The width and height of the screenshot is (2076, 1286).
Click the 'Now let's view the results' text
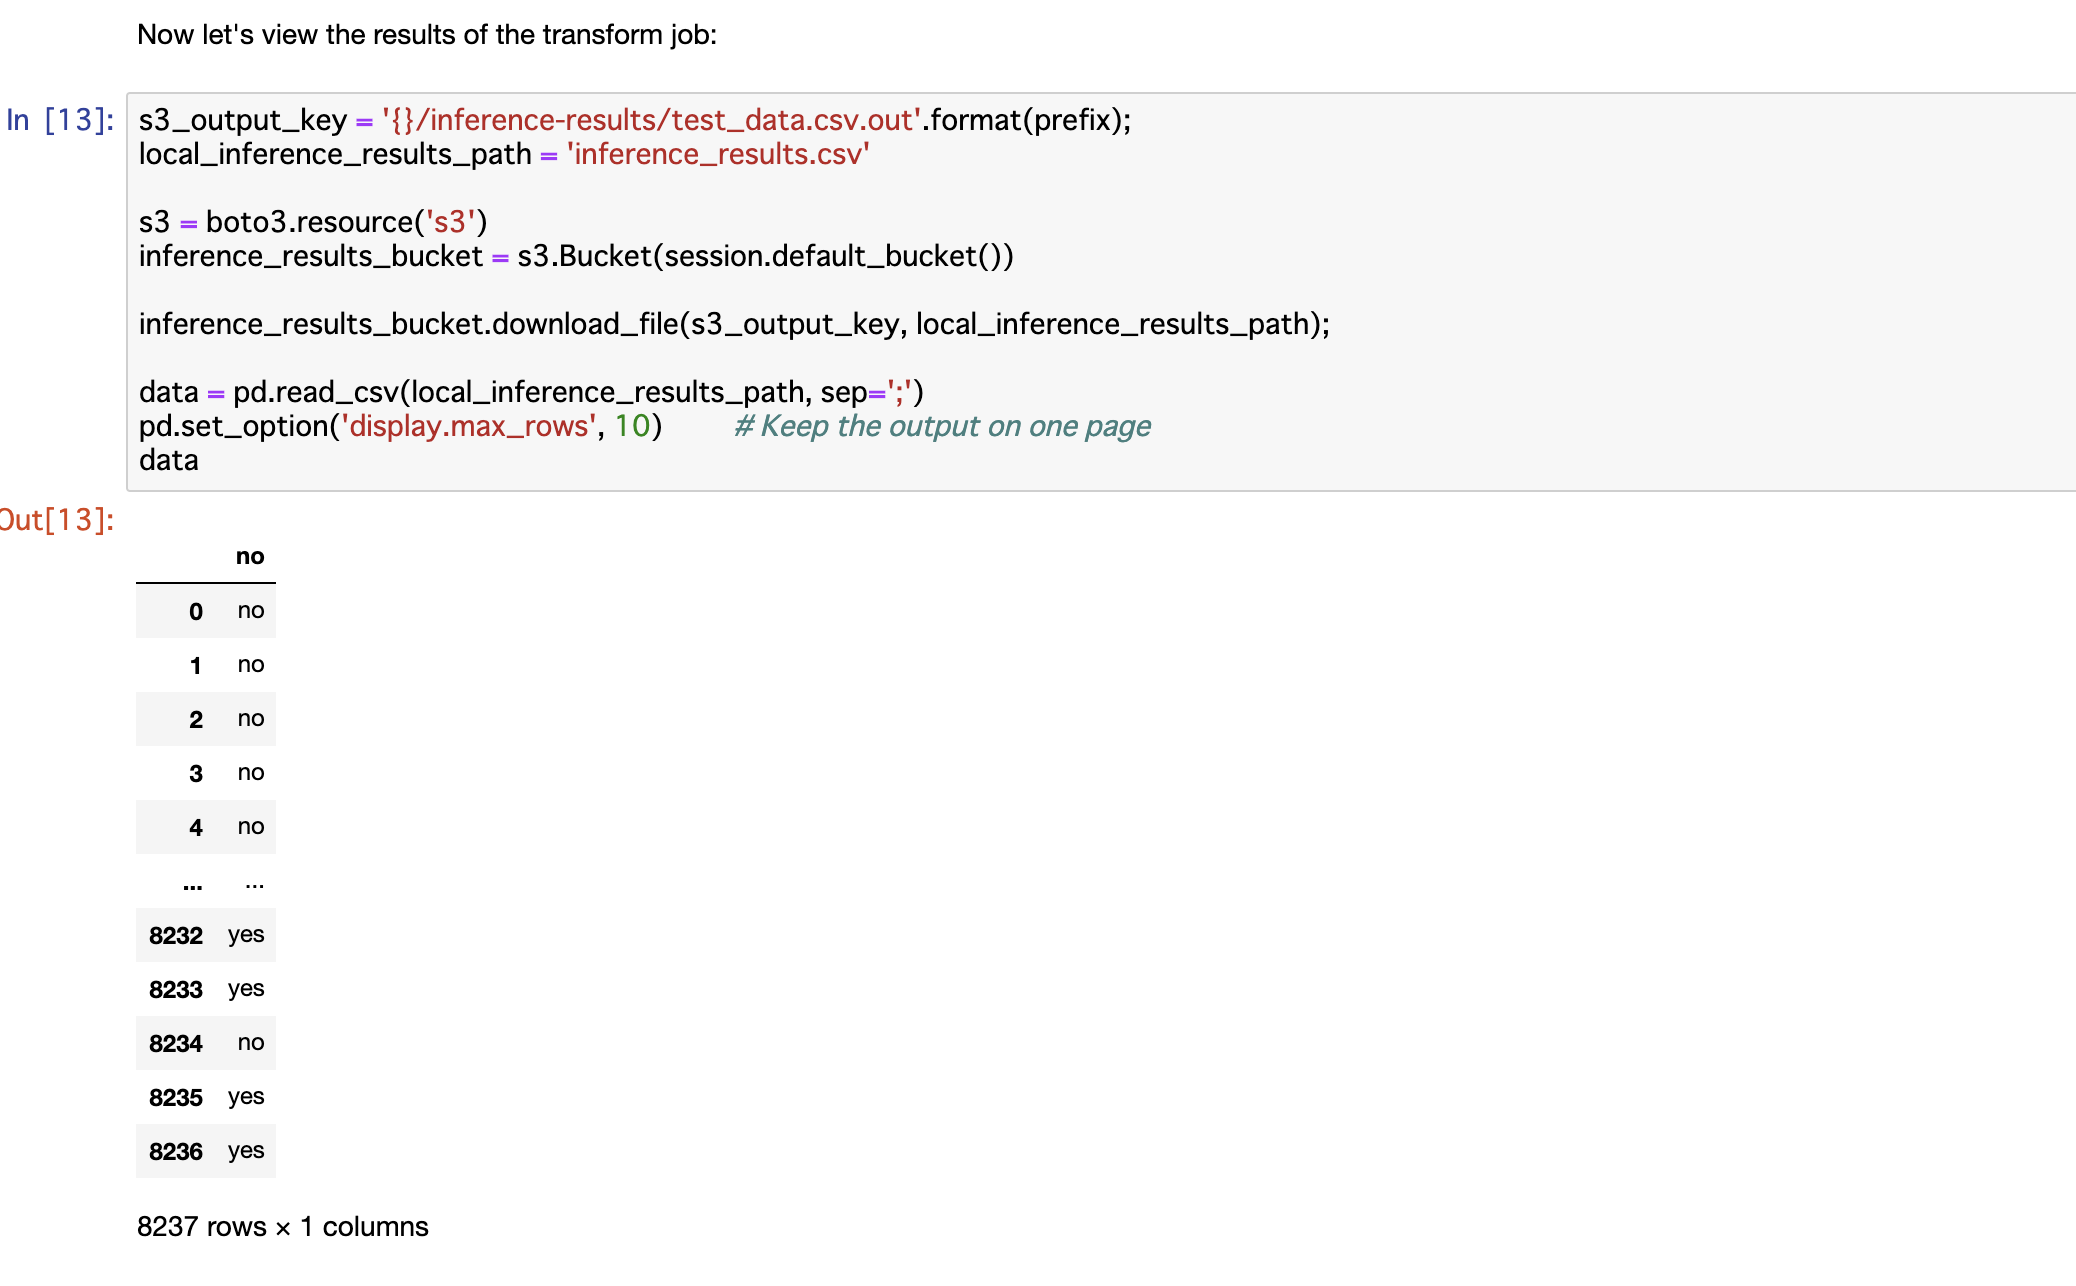pos(427,35)
